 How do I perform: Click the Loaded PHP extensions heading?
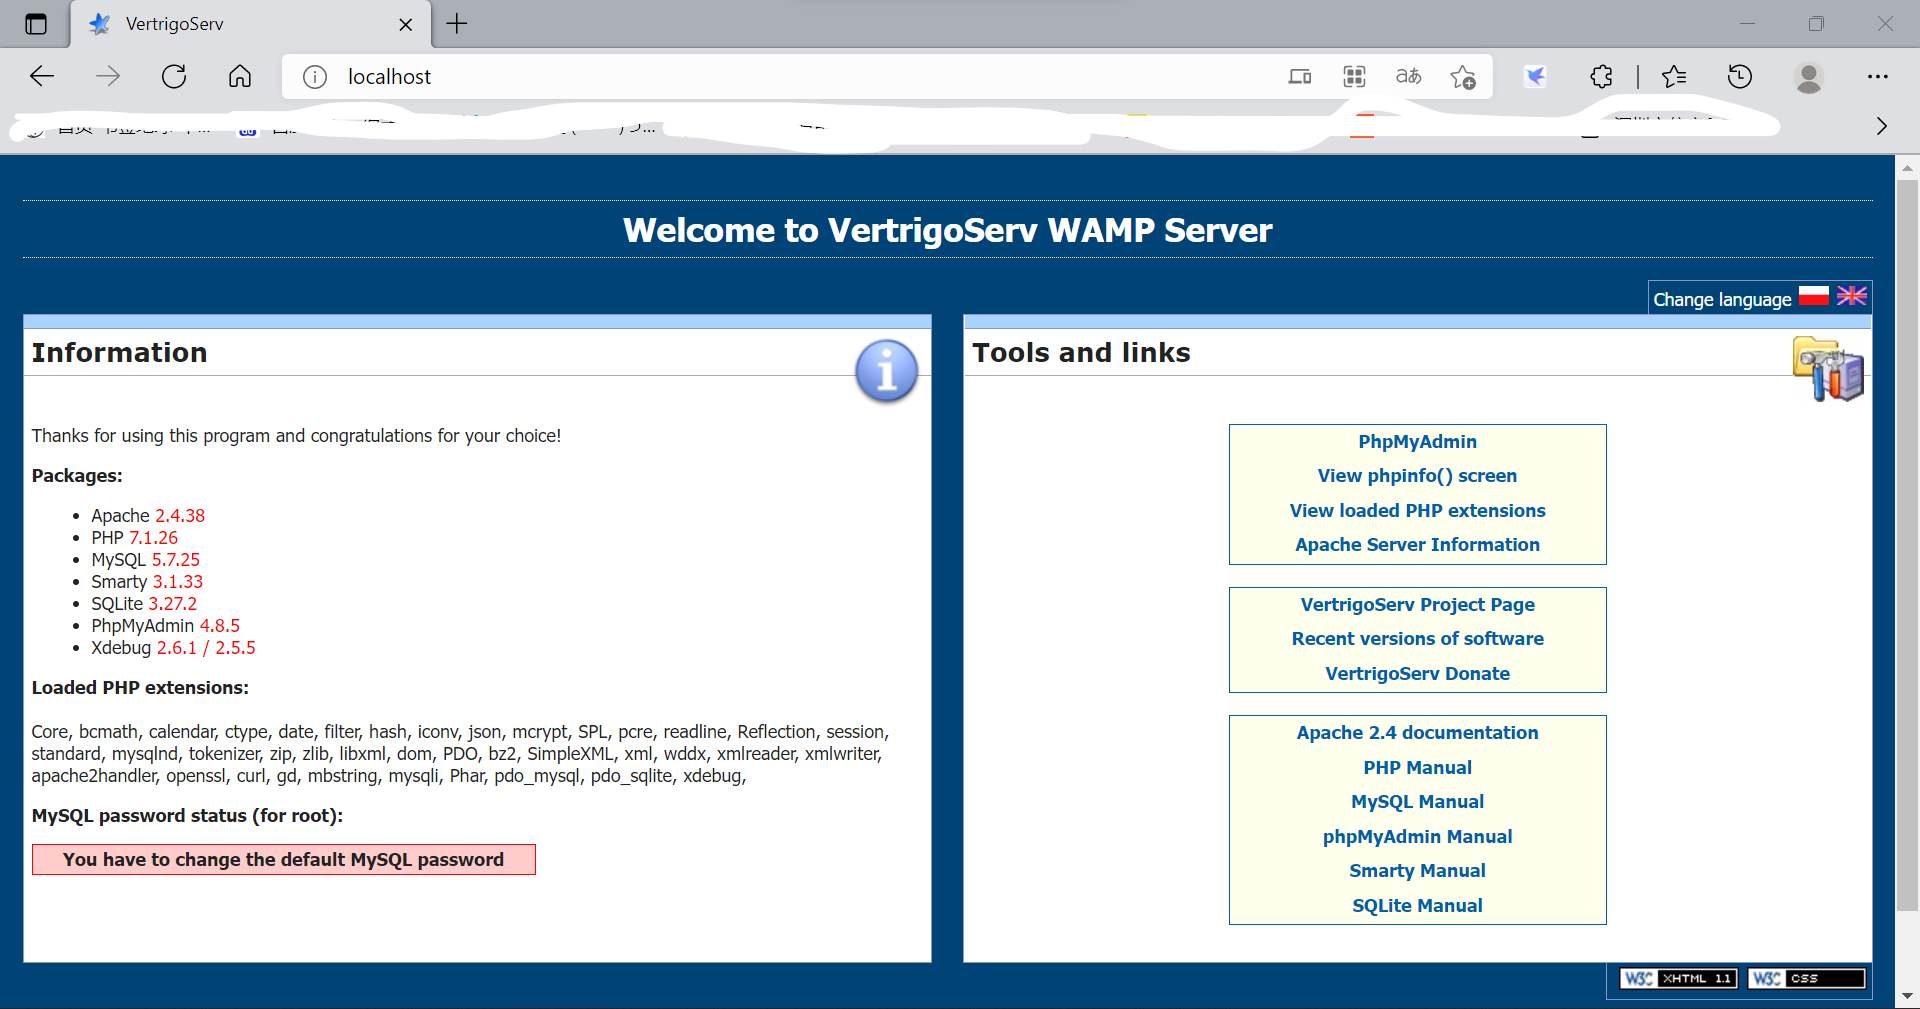(140, 688)
